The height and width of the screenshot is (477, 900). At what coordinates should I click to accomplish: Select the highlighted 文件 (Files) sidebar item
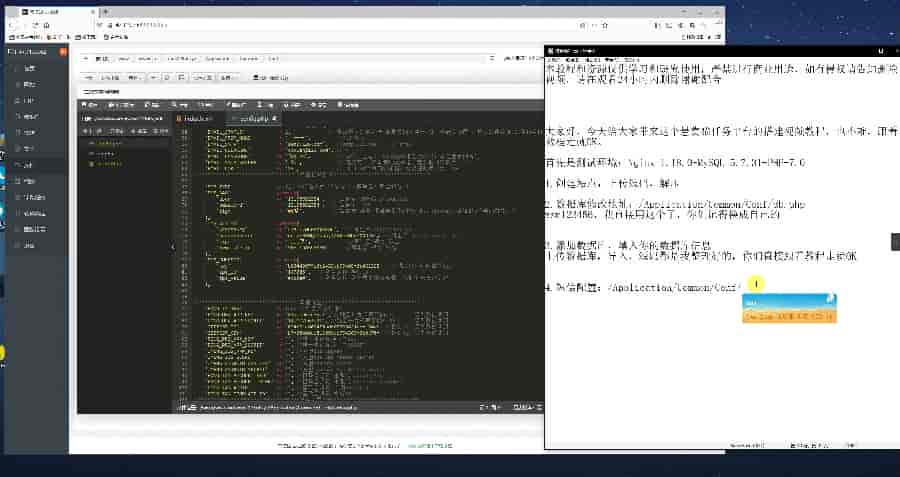[x=30, y=165]
